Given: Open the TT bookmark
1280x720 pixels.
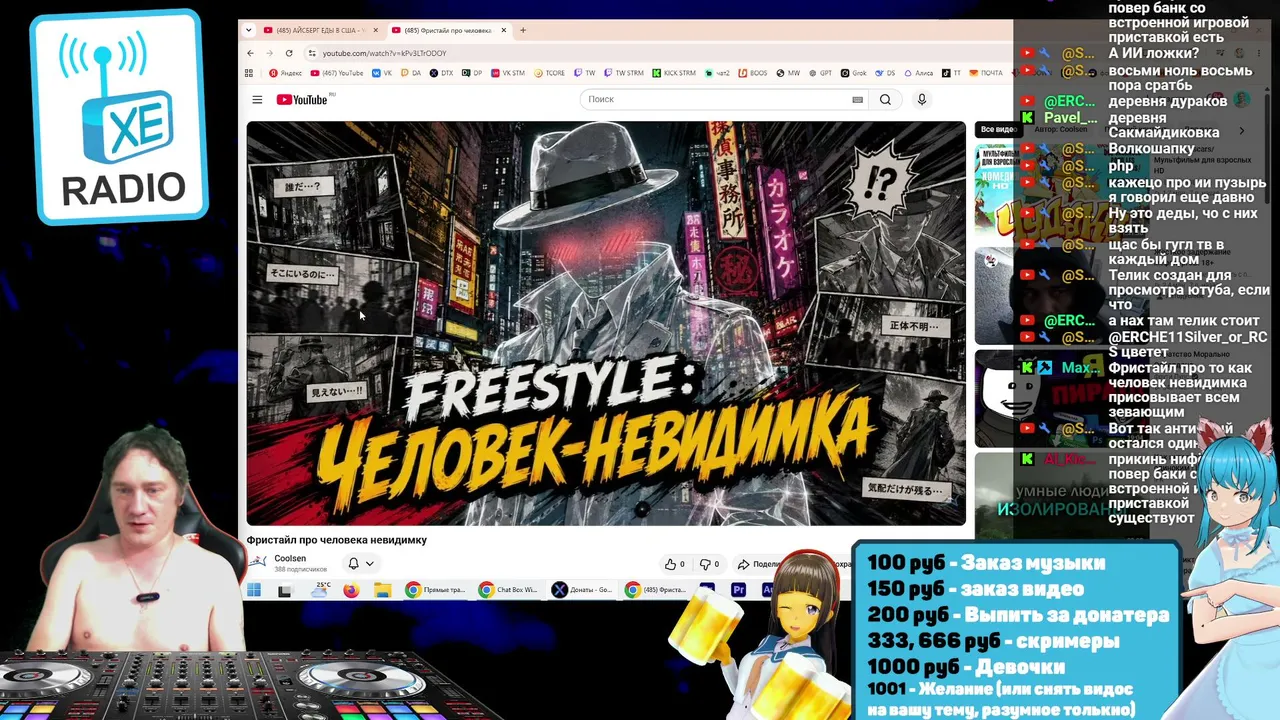Looking at the screenshot, I should (951, 73).
